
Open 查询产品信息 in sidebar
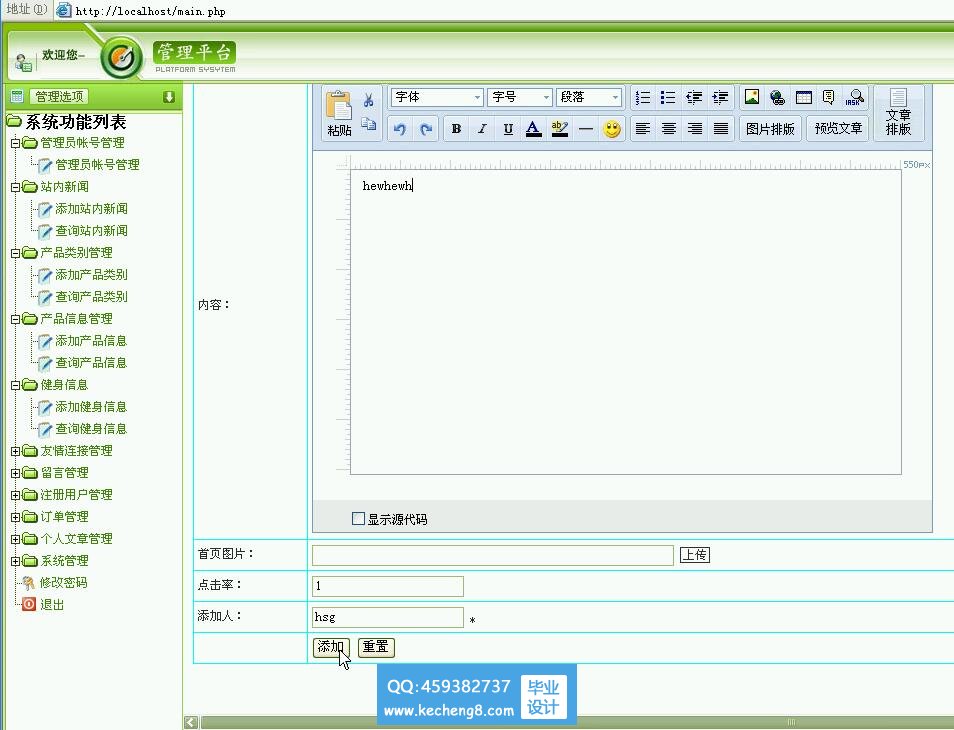tap(91, 363)
